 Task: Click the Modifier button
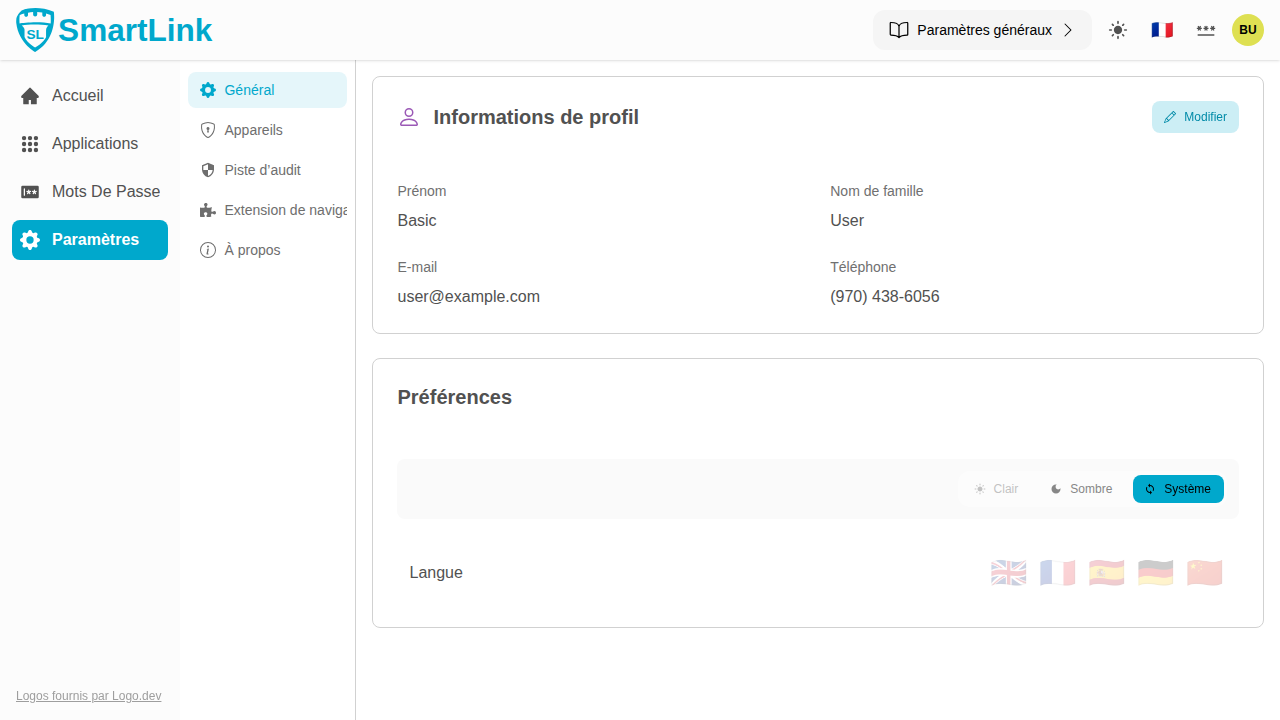point(1195,117)
